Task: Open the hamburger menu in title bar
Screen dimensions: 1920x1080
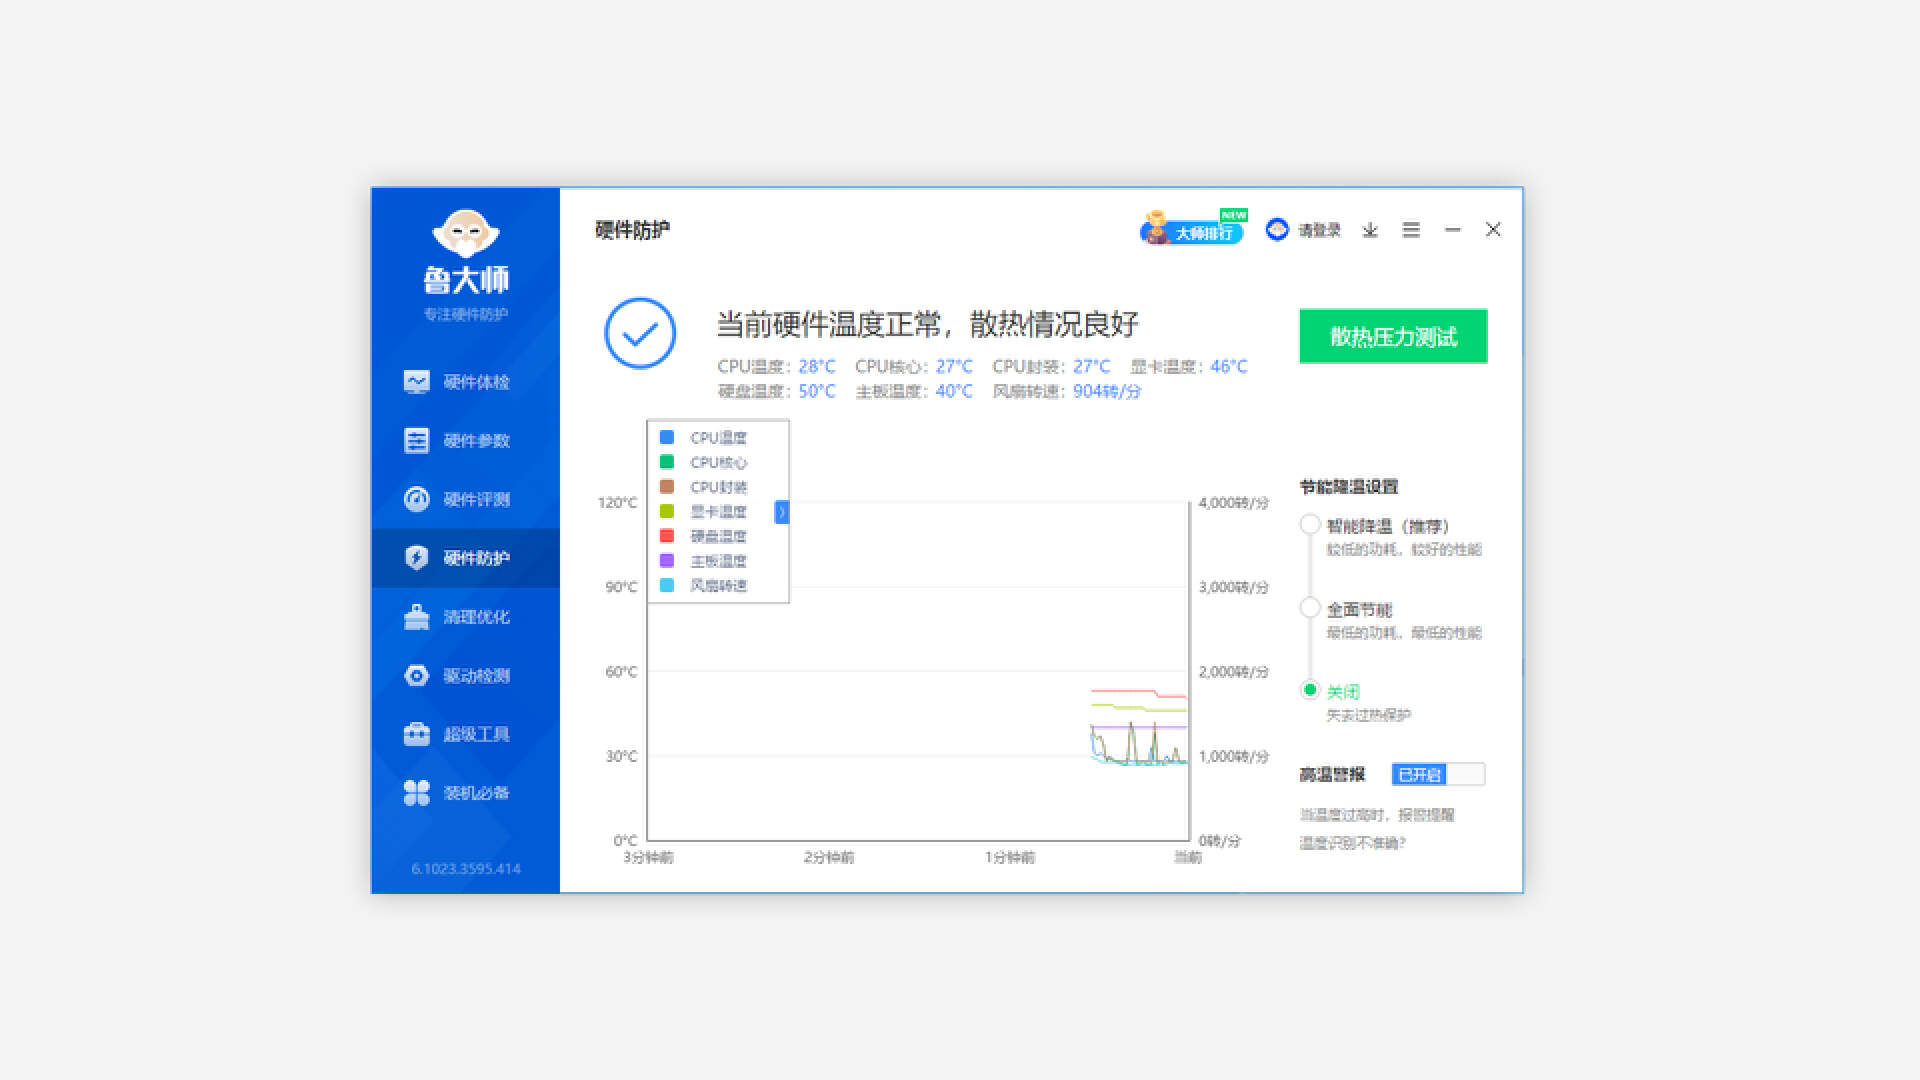Action: (x=1411, y=230)
